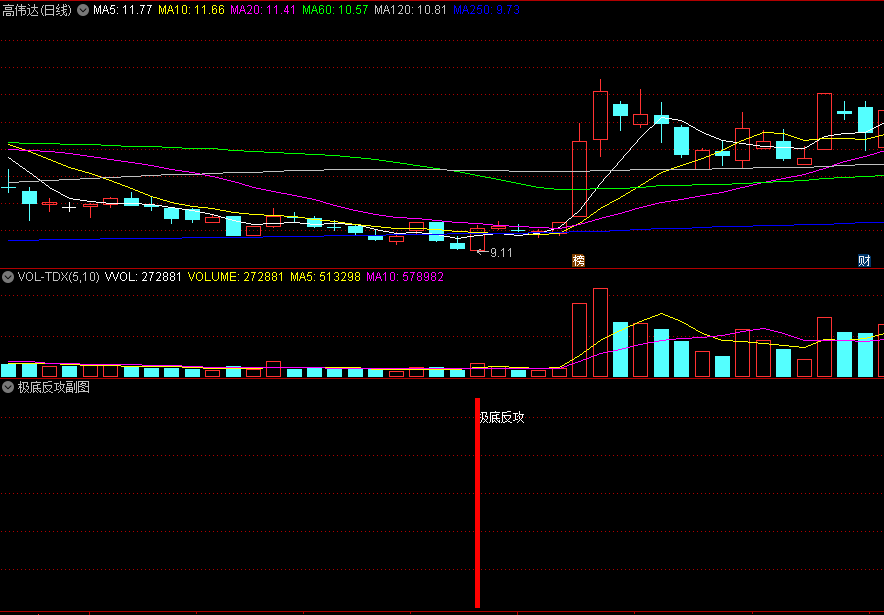
Task: Click the MA250: 9.73 label
Action: pos(487,10)
